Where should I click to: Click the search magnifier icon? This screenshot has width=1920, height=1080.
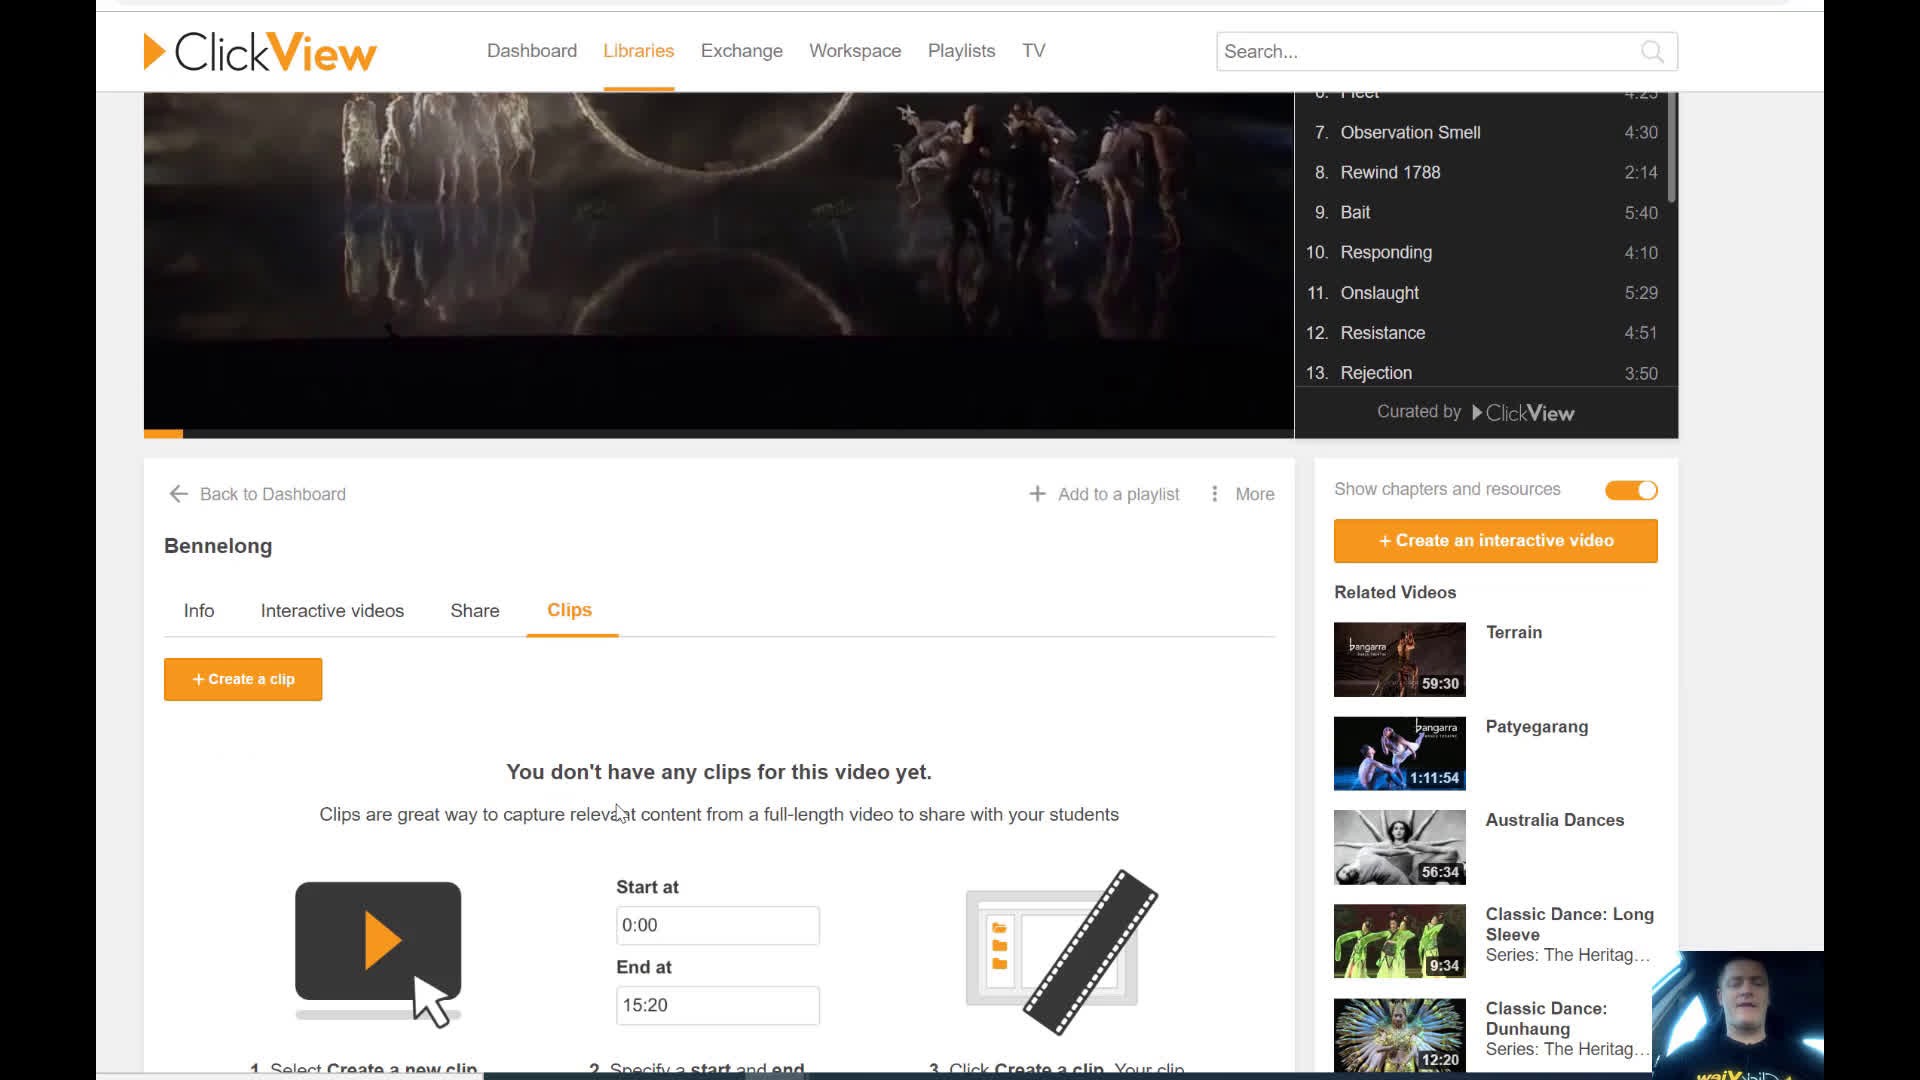(1652, 52)
